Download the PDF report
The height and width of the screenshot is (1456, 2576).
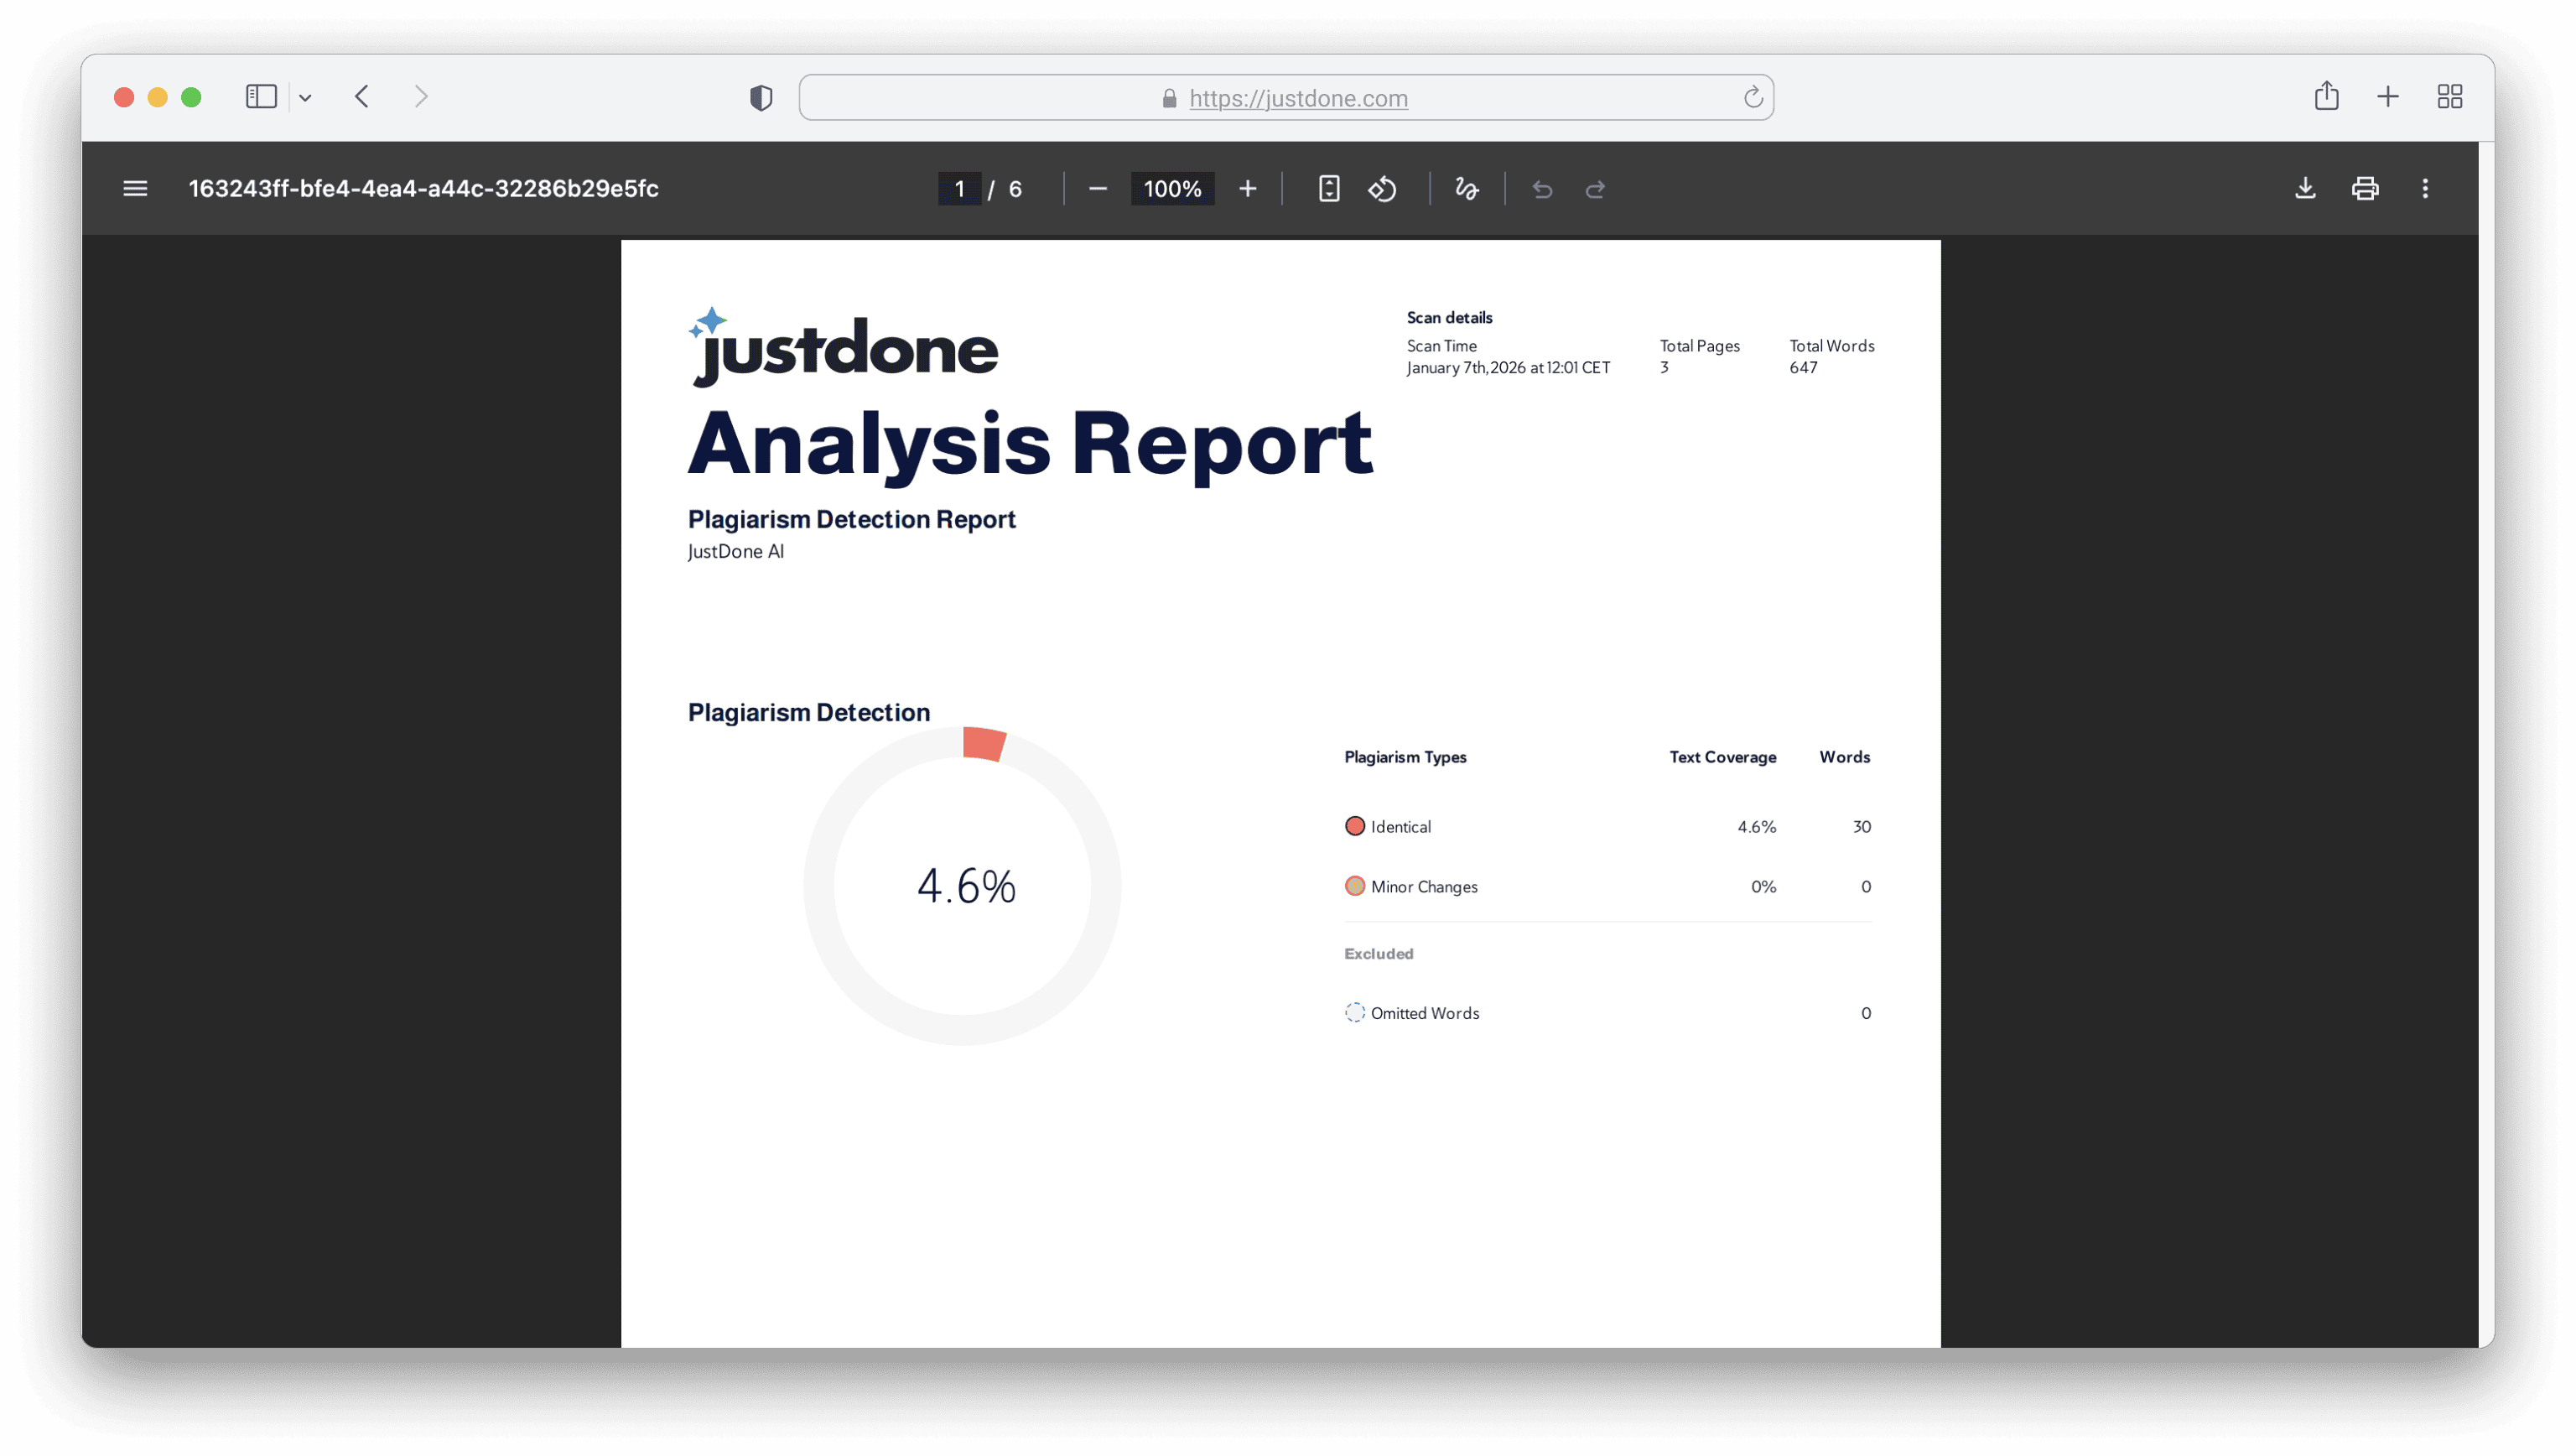point(2305,189)
